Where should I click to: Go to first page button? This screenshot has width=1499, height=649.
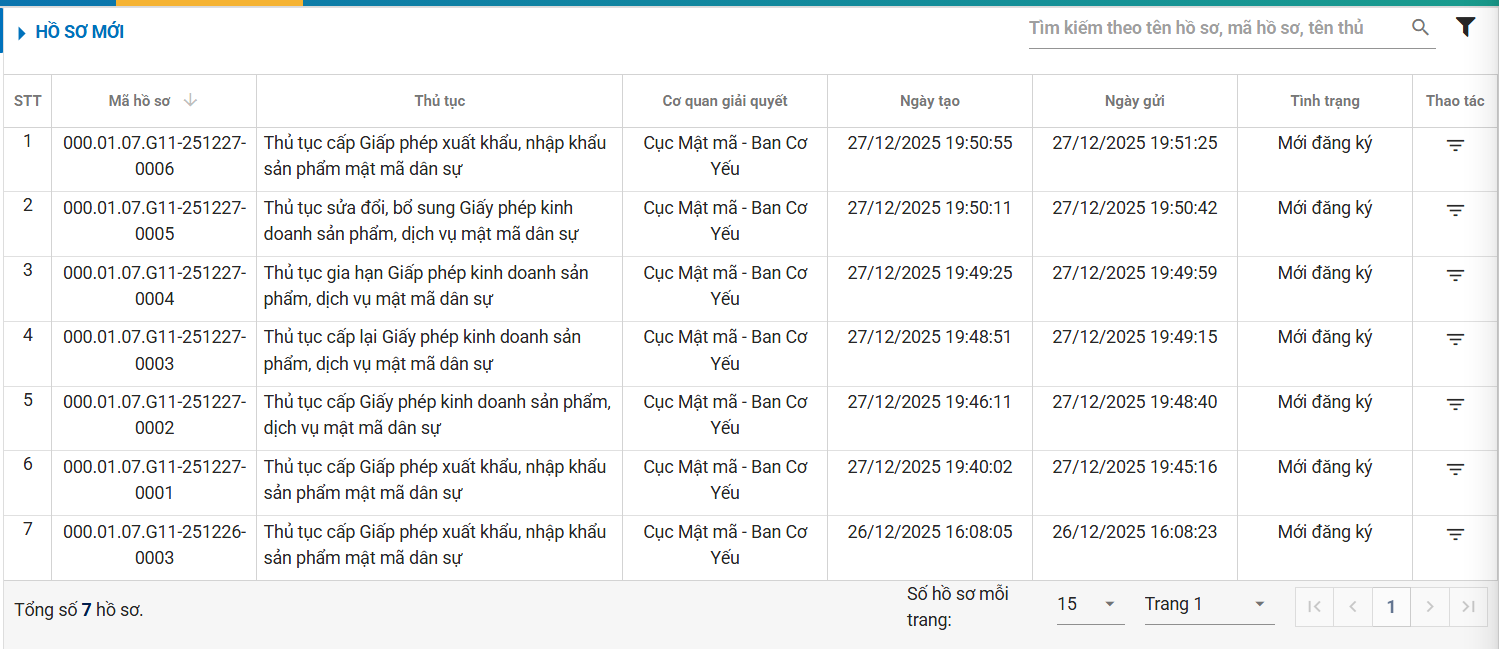coord(1314,606)
